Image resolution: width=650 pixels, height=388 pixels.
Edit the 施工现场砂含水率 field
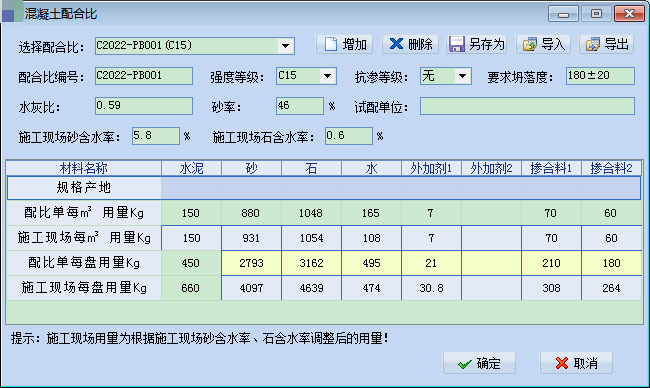pos(156,136)
